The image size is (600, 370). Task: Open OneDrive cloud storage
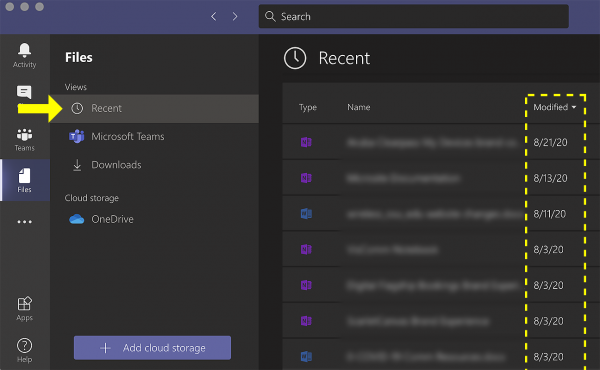pyautogui.click(x=154, y=219)
